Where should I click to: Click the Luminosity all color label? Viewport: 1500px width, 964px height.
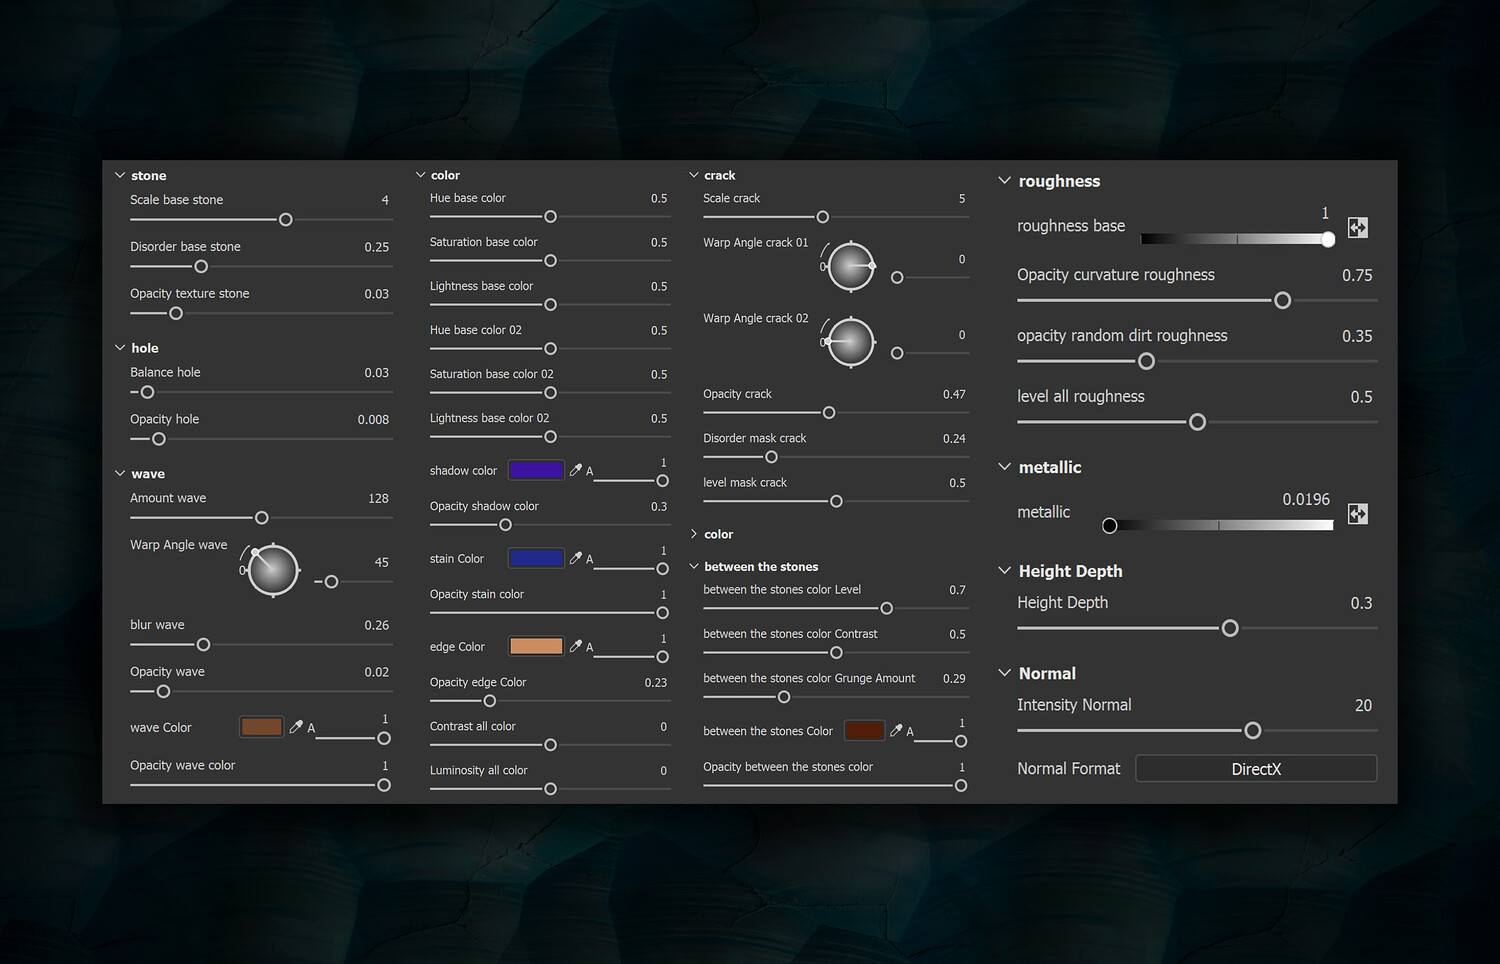[x=478, y=770]
